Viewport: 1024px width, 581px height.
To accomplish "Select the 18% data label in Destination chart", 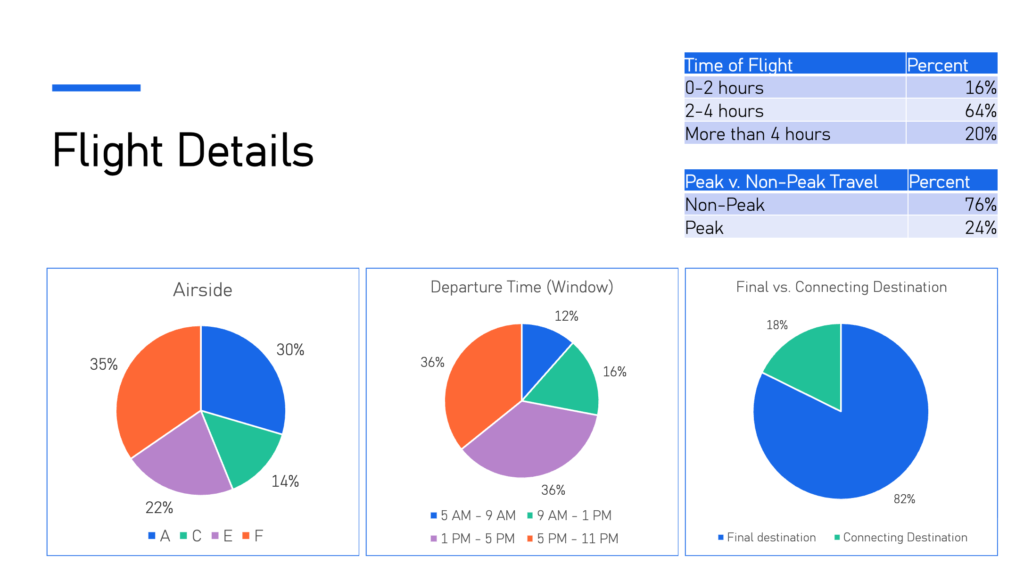I will [x=776, y=325].
